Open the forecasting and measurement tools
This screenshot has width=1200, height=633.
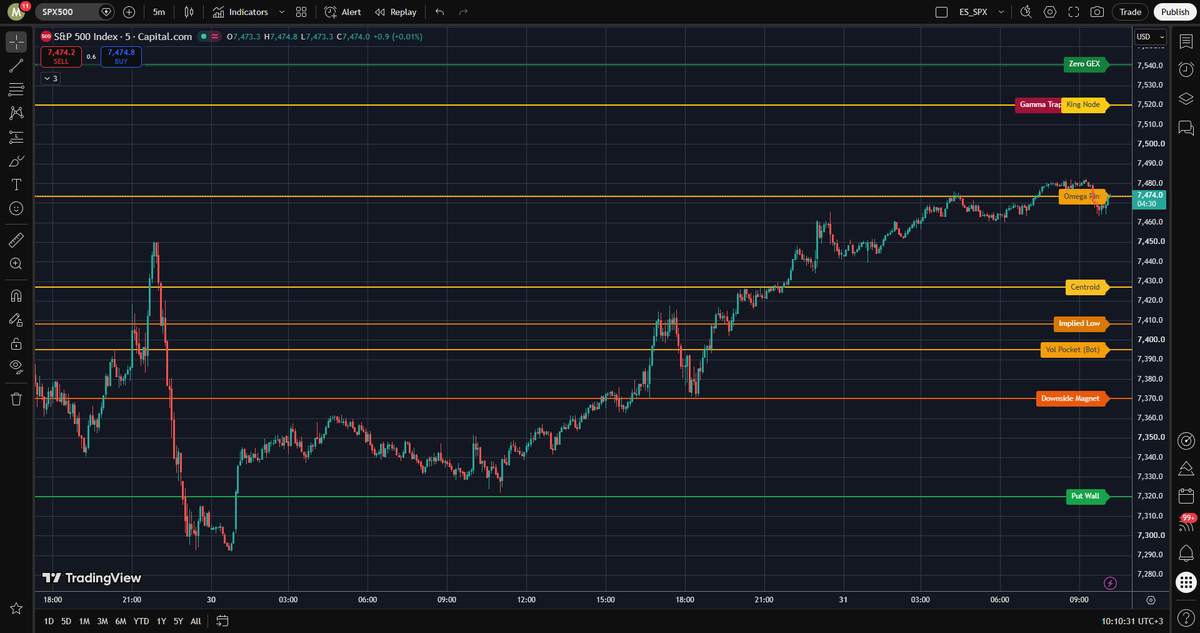(16, 137)
